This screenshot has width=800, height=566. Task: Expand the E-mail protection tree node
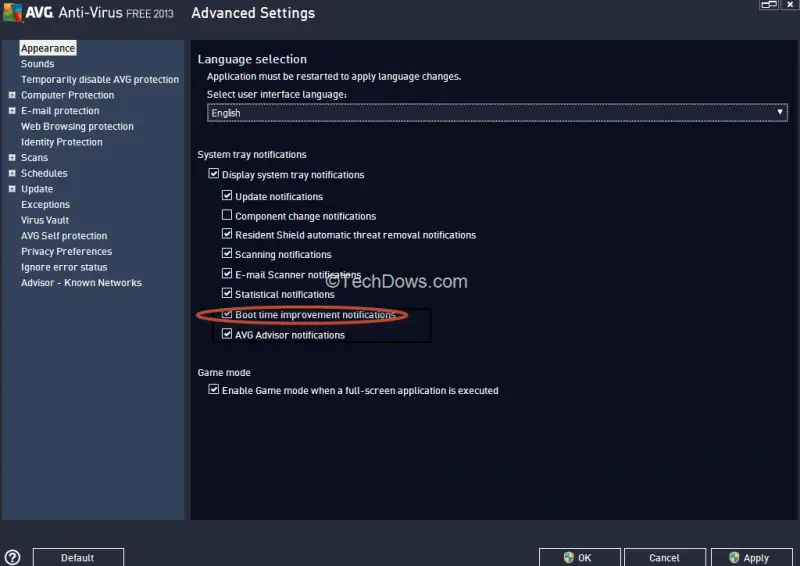click(12, 111)
